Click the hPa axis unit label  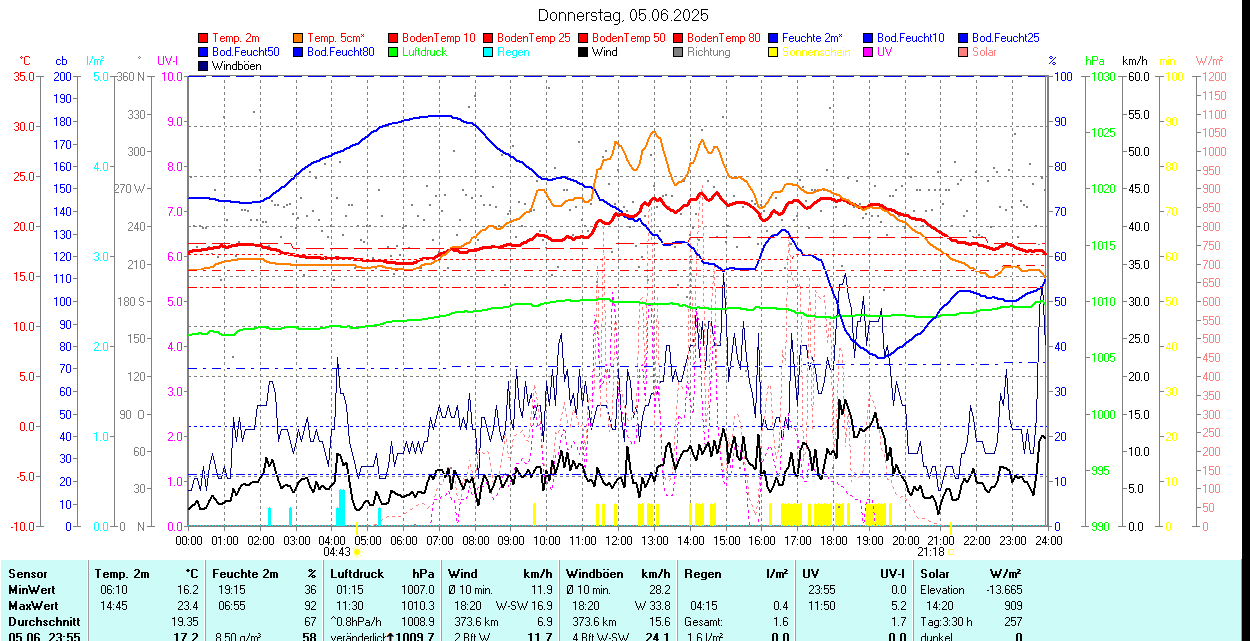[x=1094, y=61]
